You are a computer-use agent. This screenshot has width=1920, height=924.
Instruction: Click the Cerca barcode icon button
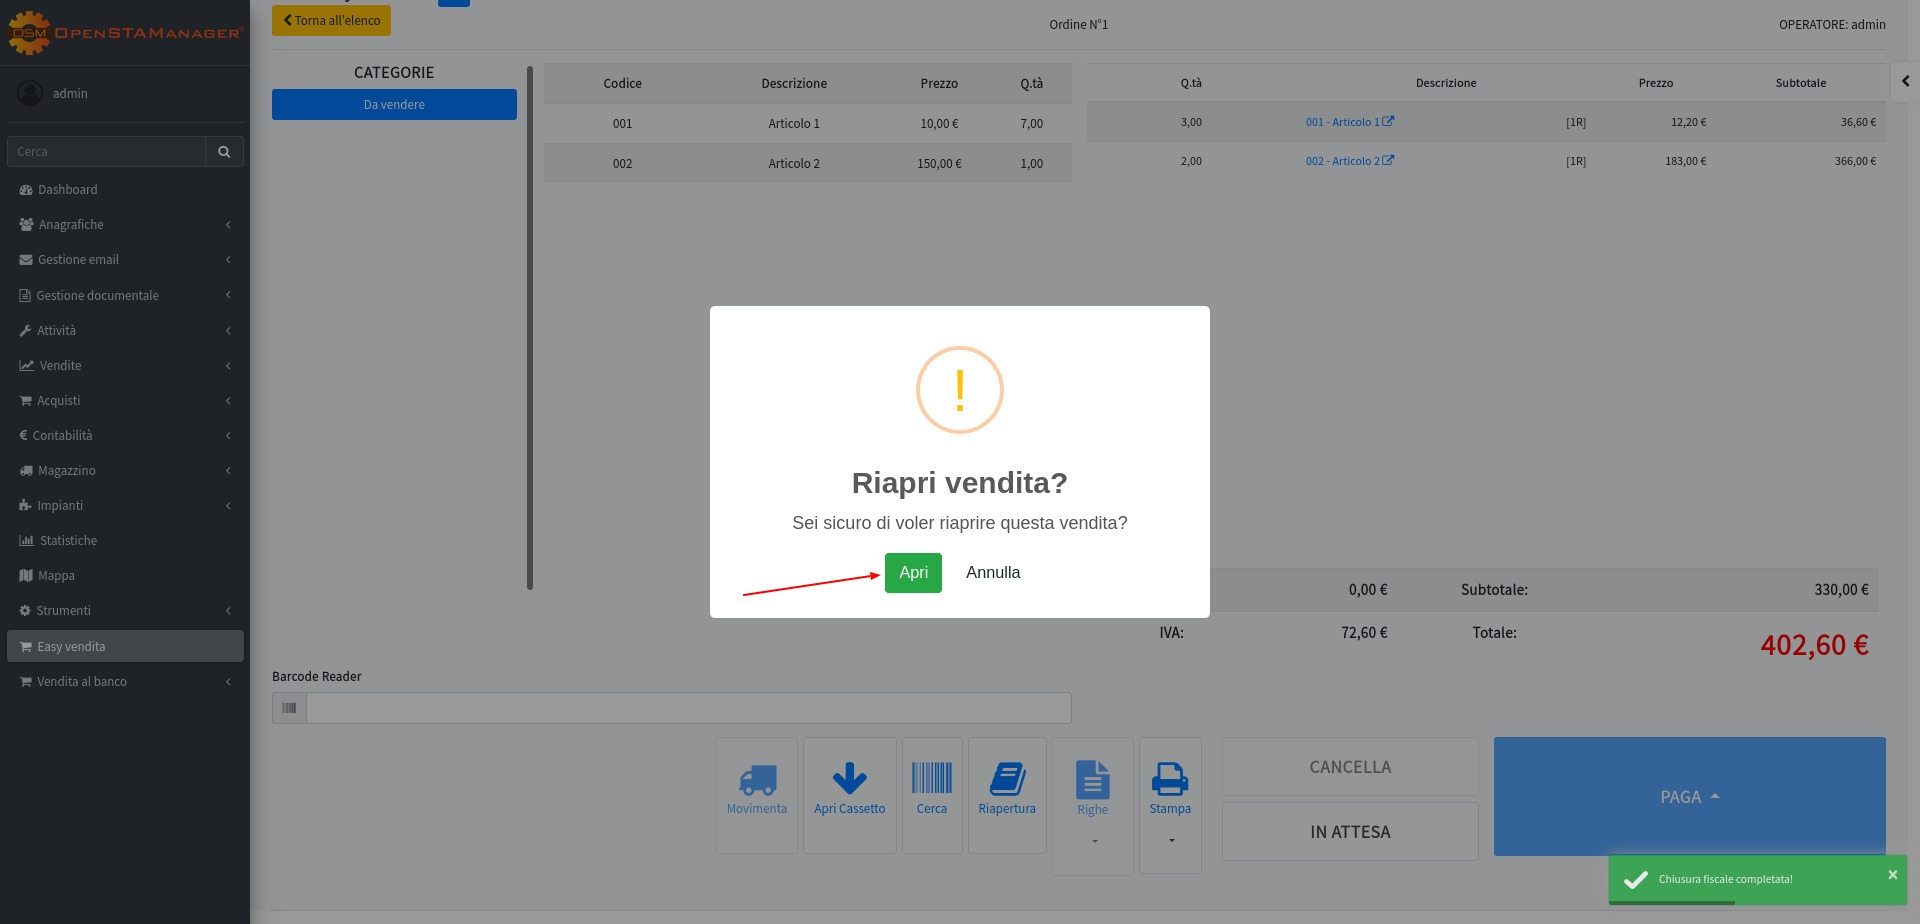click(x=932, y=780)
